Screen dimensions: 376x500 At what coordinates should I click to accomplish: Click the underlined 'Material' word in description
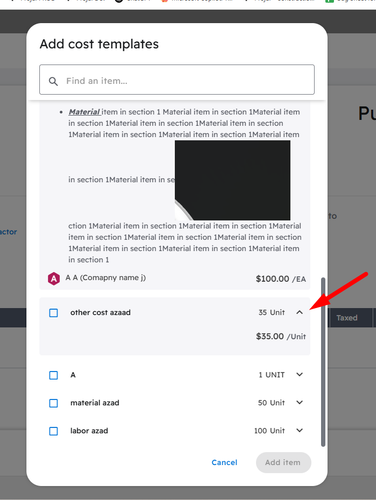pos(84,112)
